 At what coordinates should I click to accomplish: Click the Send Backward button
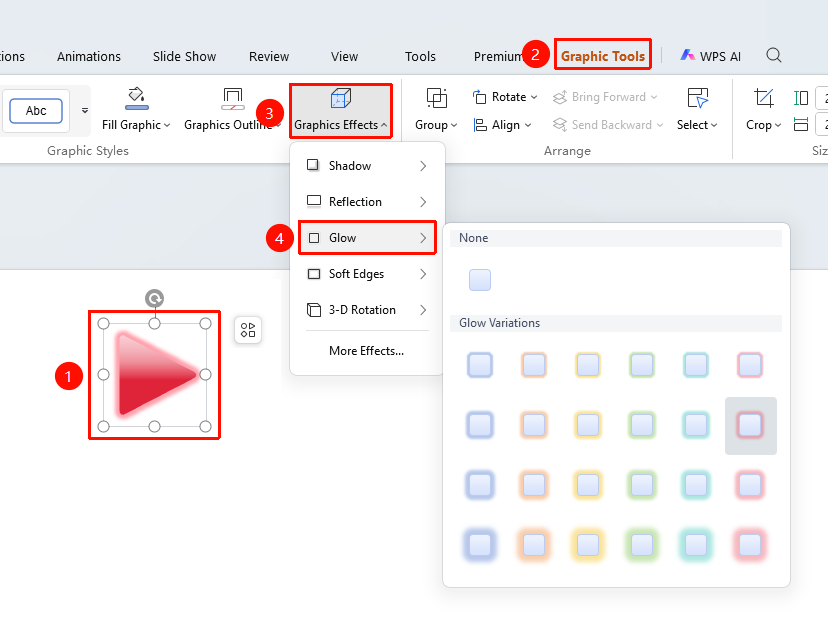(x=608, y=125)
